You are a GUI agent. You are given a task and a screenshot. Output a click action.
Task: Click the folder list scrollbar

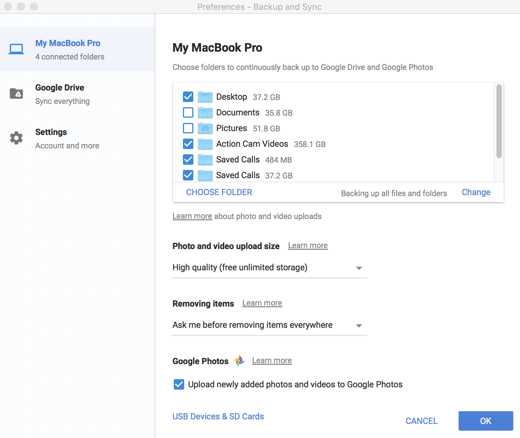(x=499, y=121)
